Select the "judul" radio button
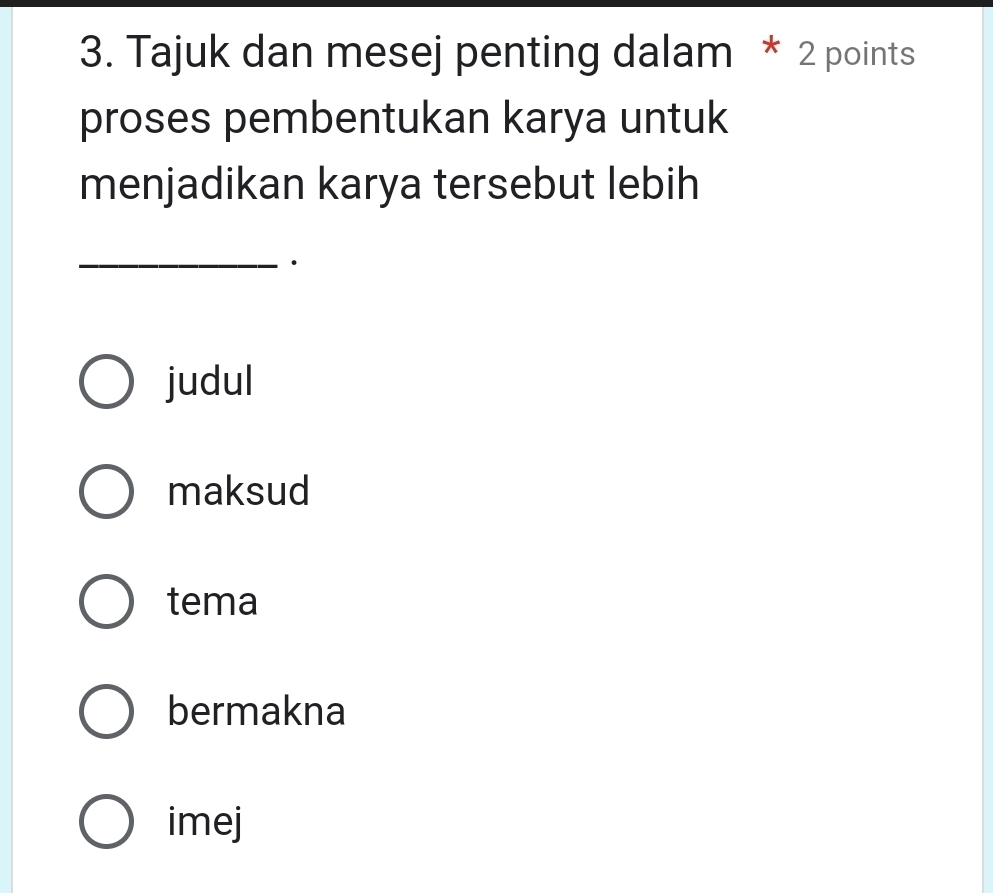 point(105,382)
